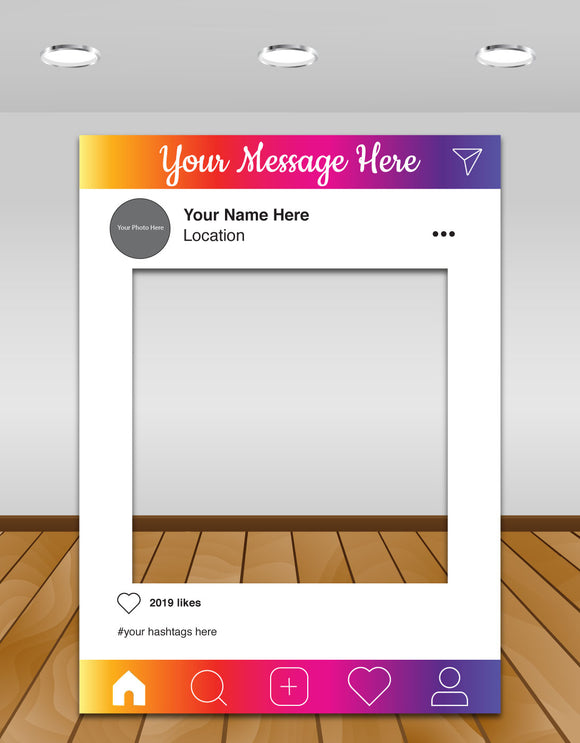
Task: Open the profile person icon
Action: [x=450, y=687]
